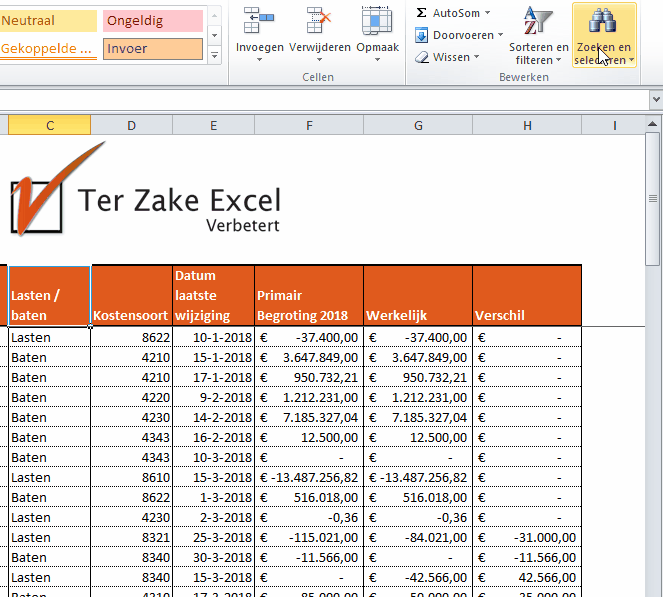Click Primair Begroting cell -115.021,00
The width and height of the screenshot is (663, 597).
click(x=309, y=538)
